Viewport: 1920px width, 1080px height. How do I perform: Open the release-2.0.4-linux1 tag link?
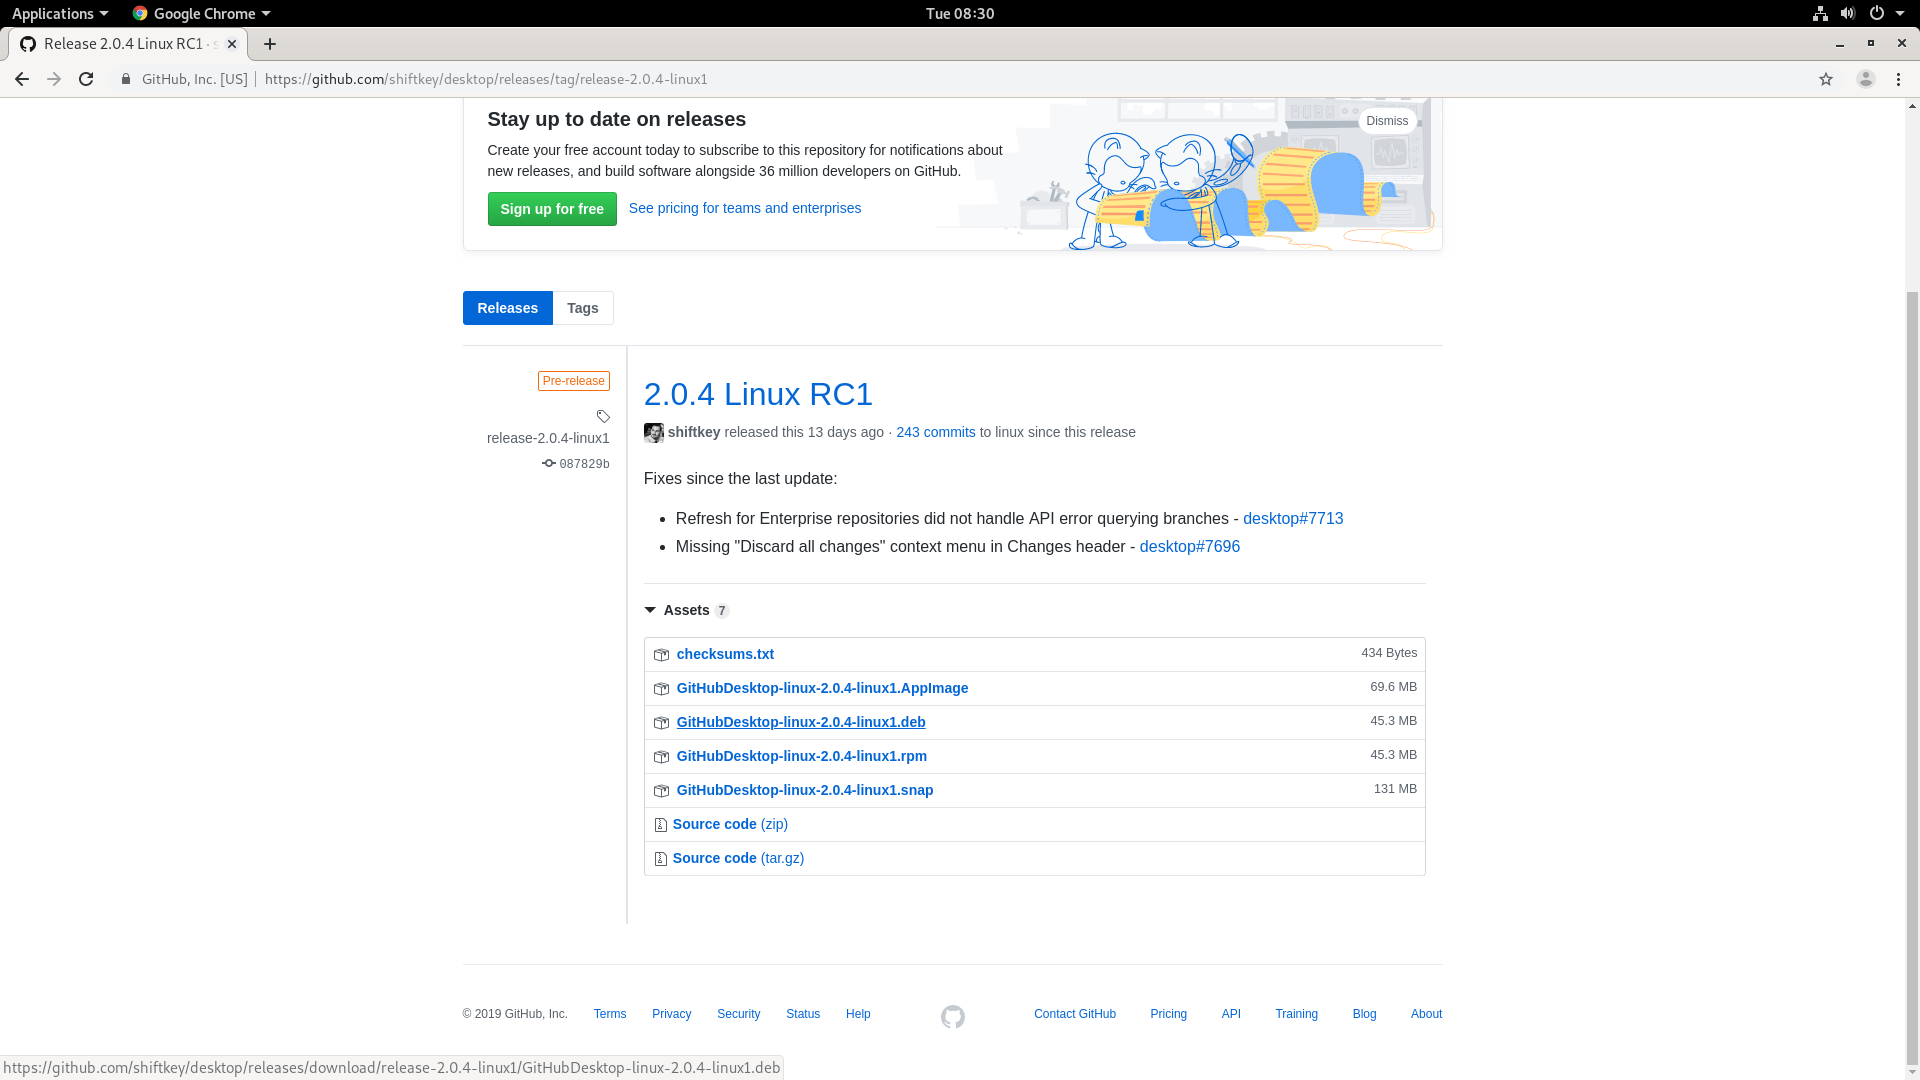pos(548,438)
